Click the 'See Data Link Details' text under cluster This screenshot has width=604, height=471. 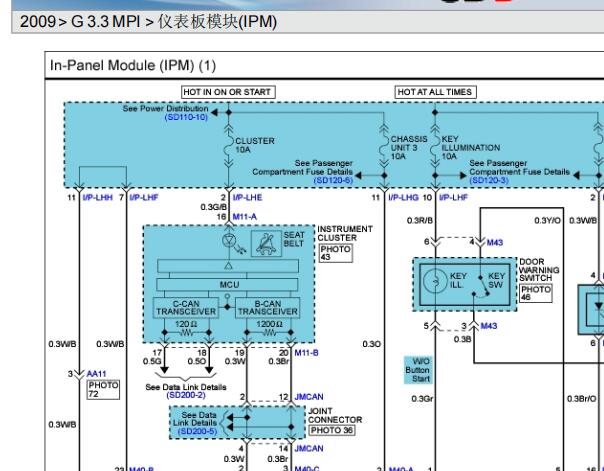pyautogui.click(x=186, y=387)
